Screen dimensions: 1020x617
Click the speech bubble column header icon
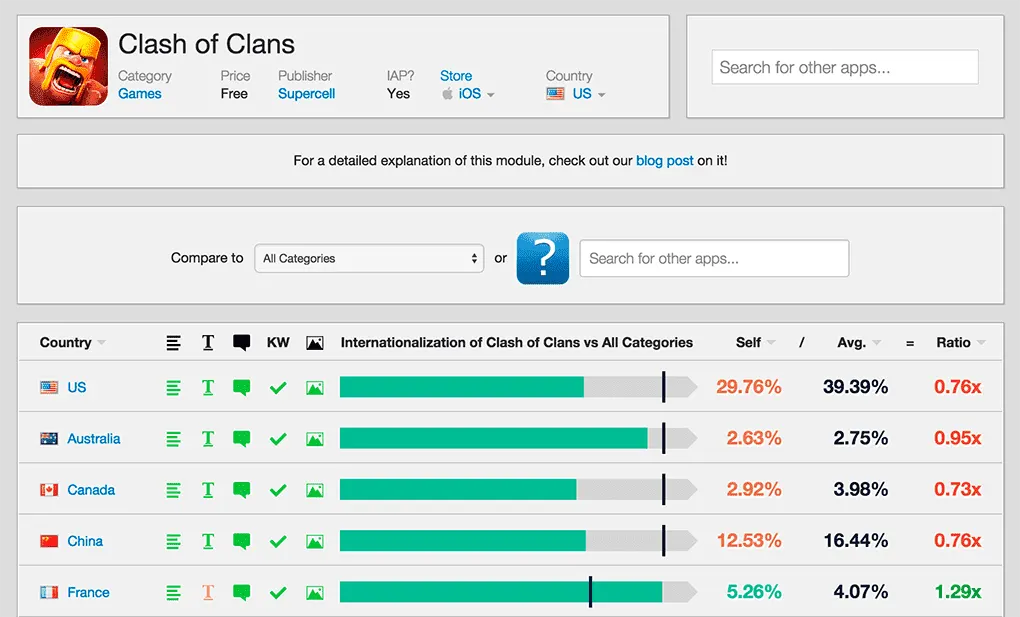[x=241, y=343]
